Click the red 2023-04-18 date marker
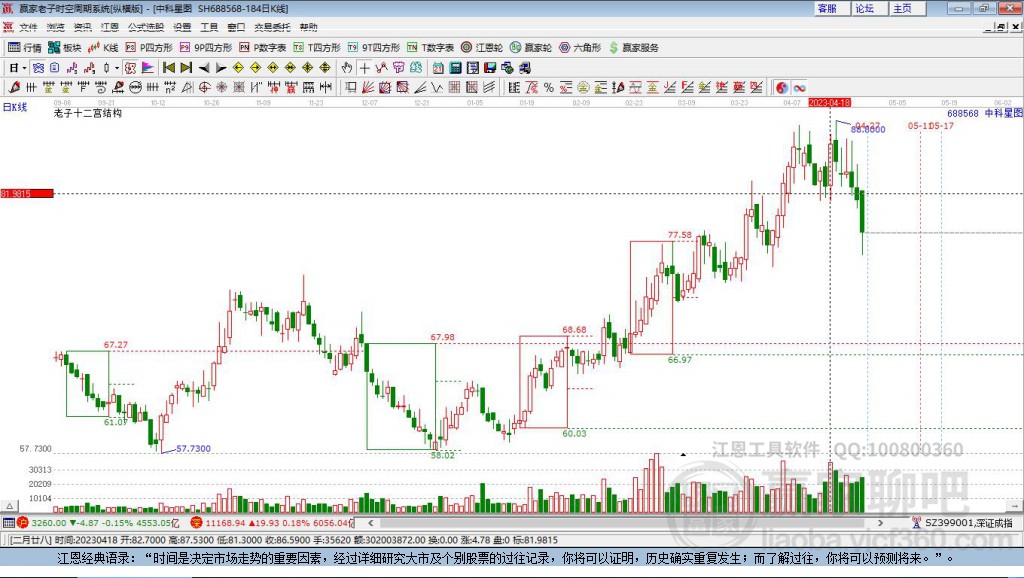This screenshot has height=578, width=1024. coord(829,103)
